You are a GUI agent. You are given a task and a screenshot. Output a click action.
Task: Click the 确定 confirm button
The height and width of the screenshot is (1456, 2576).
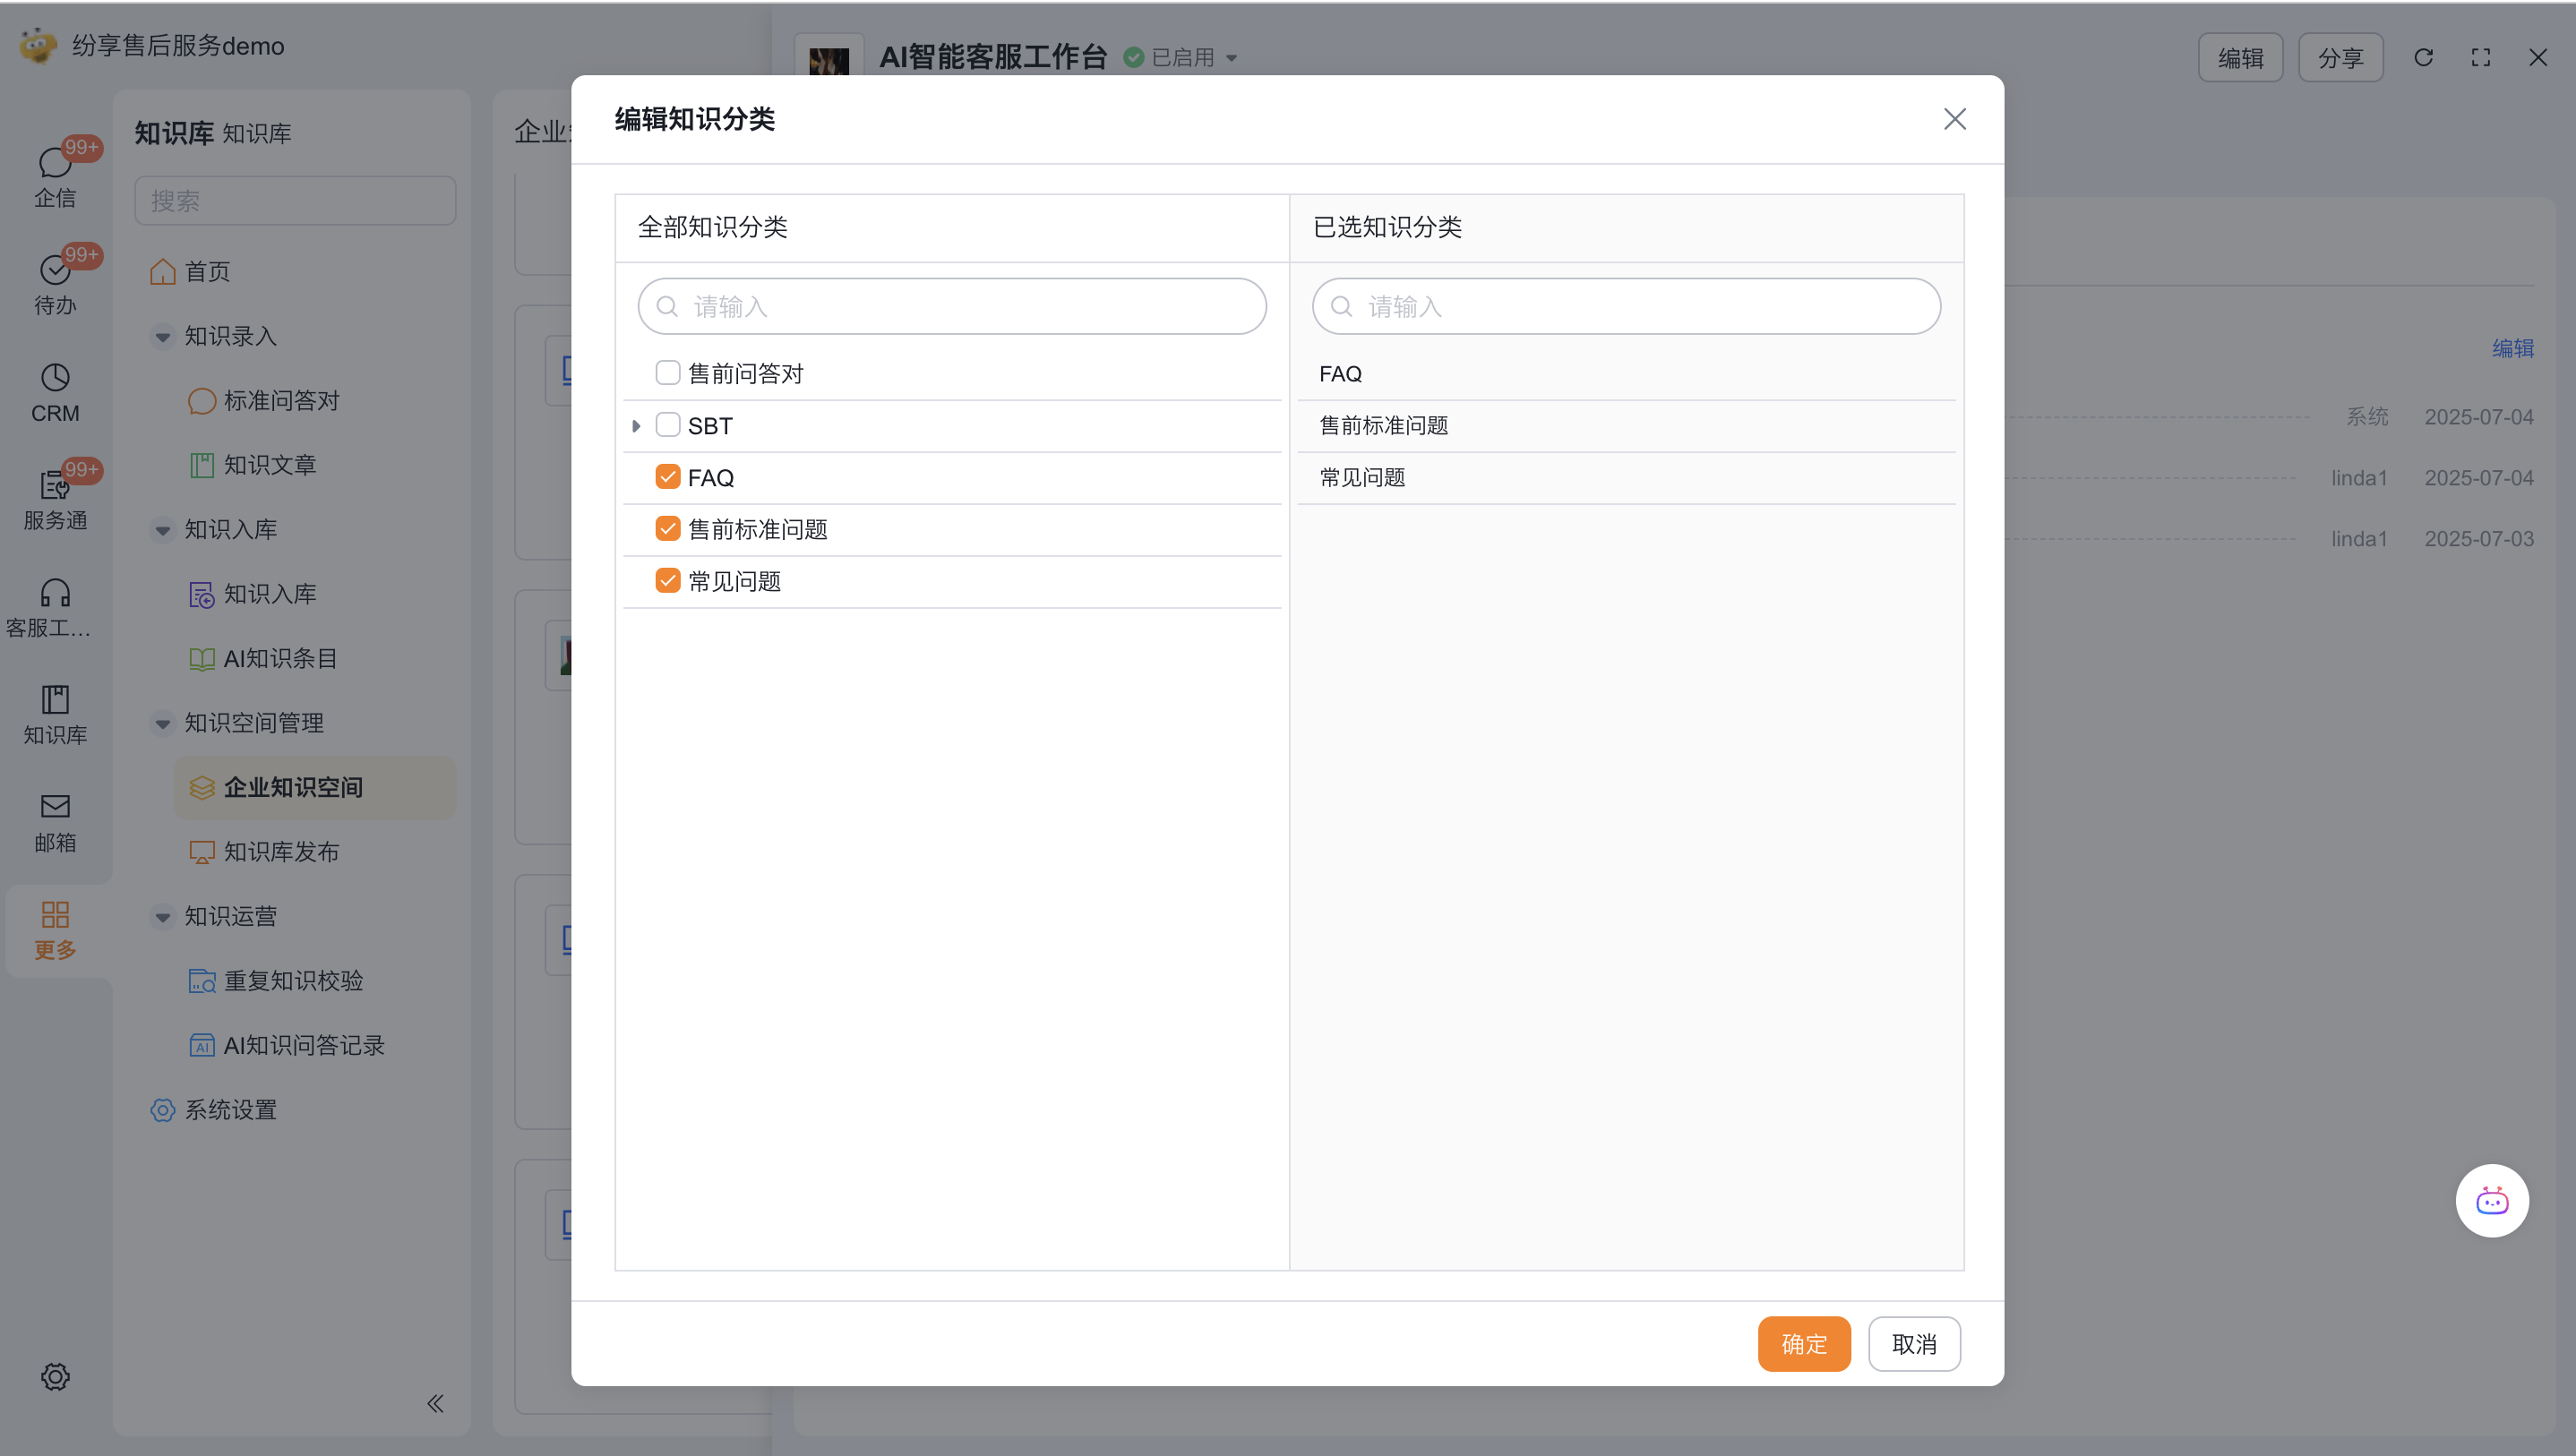[1803, 1344]
